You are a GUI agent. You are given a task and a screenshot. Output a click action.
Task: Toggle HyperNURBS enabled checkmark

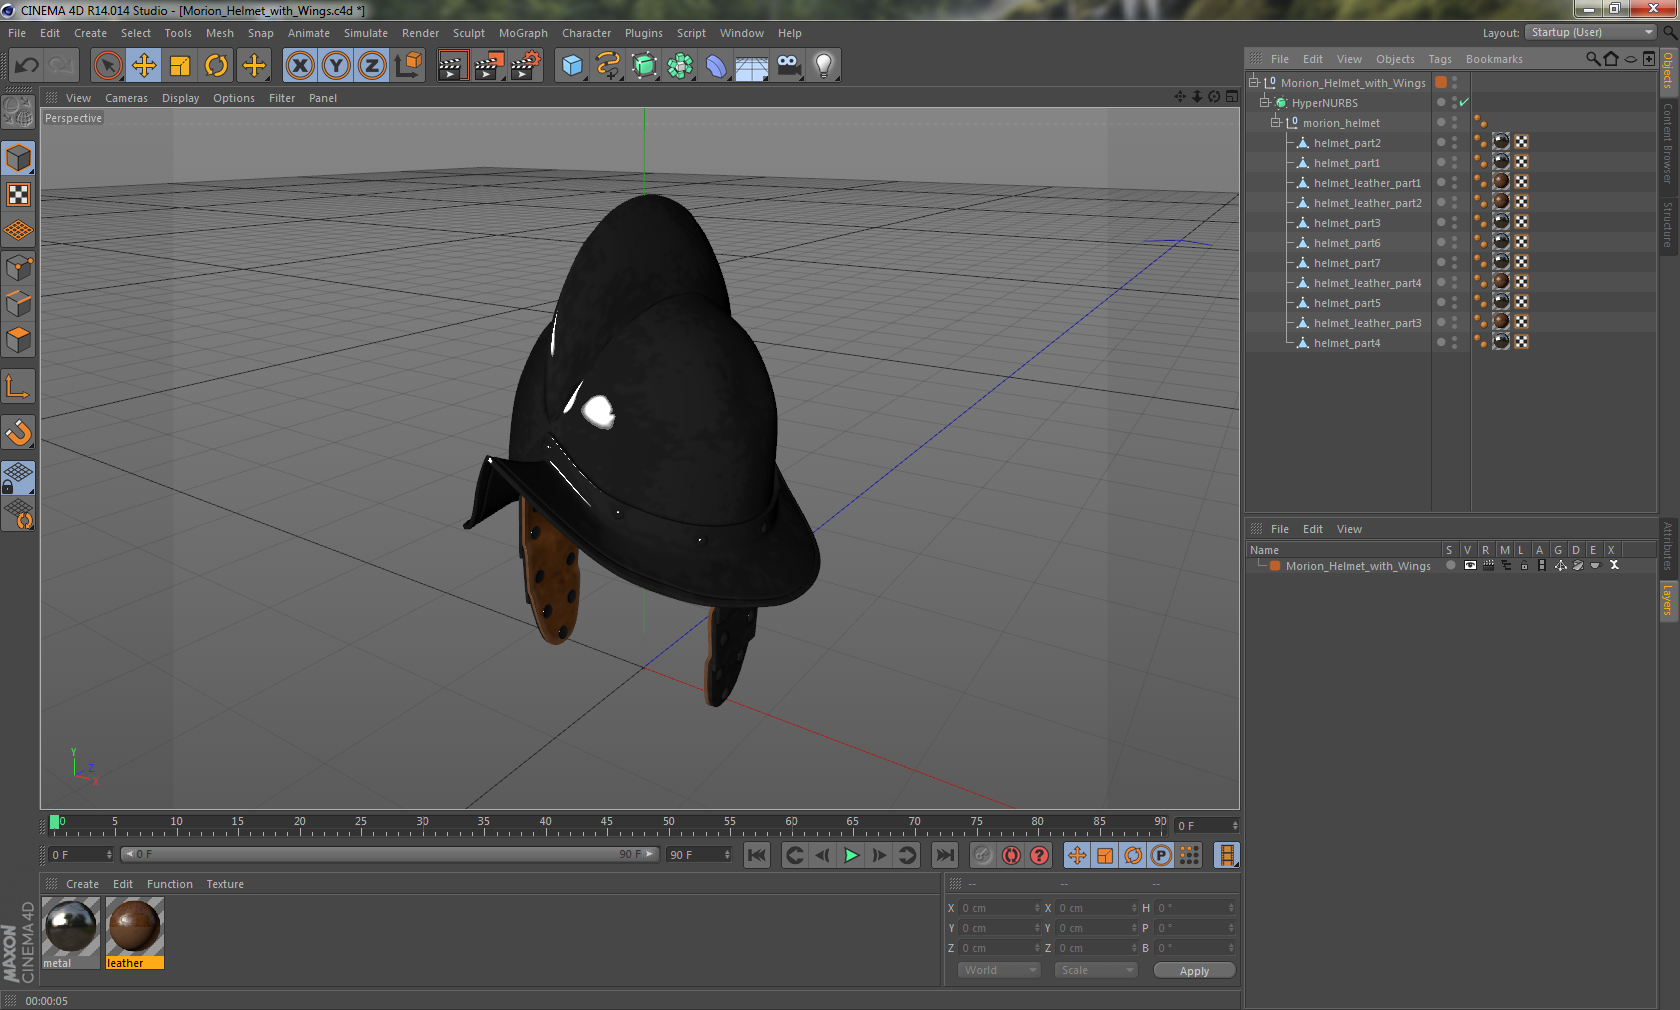click(1464, 103)
